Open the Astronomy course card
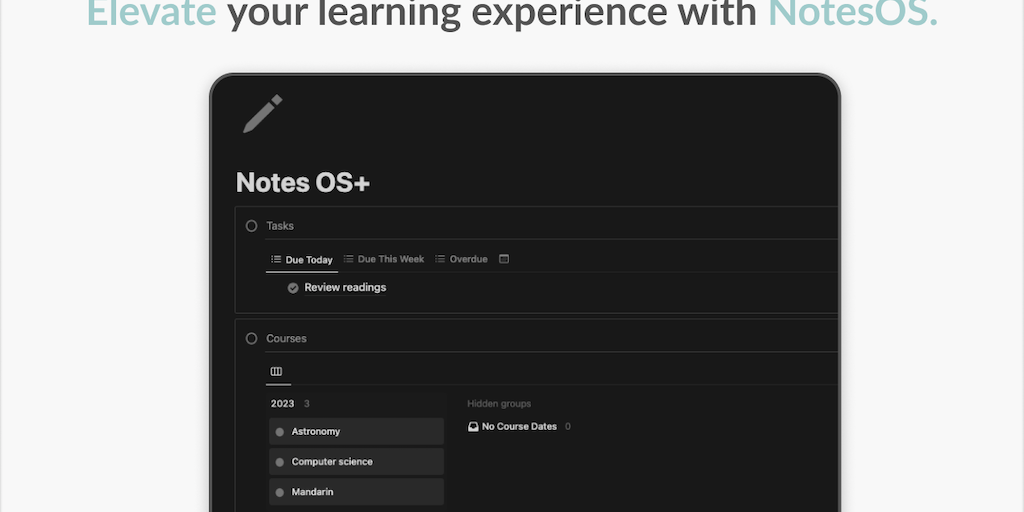 357,432
